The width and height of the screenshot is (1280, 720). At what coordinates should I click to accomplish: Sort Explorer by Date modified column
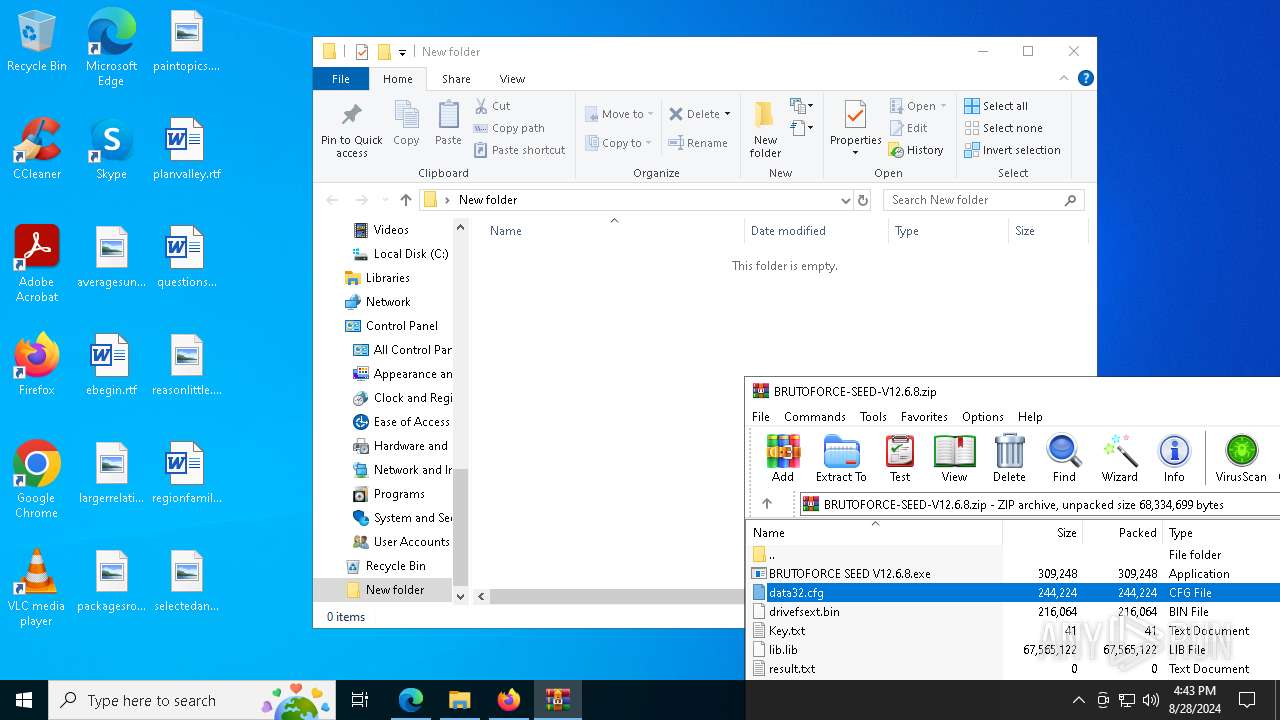tap(788, 231)
